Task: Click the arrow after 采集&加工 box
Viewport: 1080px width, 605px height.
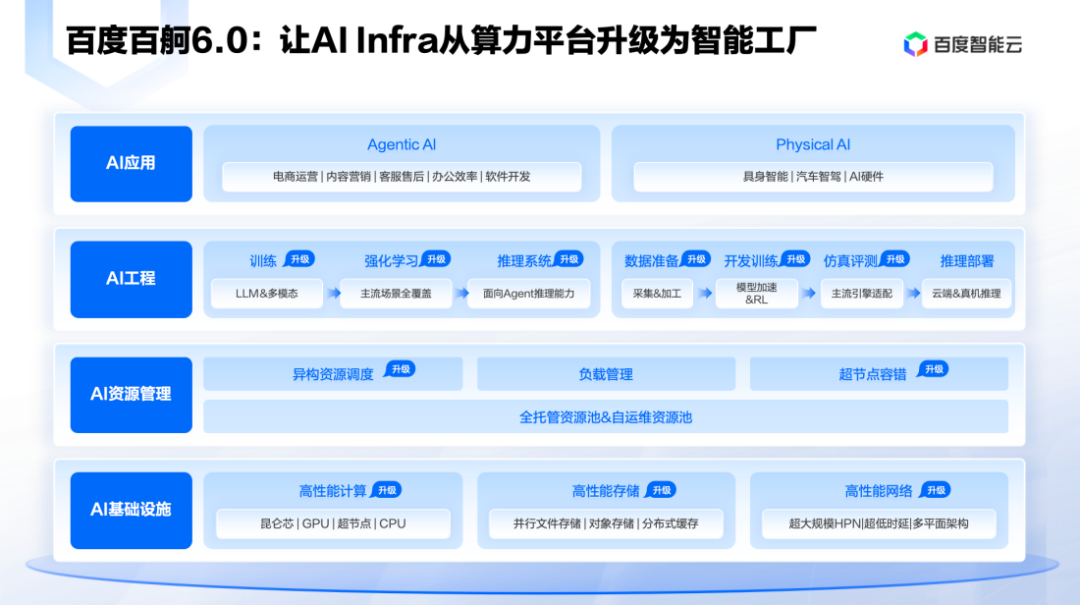Action: click(x=706, y=294)
